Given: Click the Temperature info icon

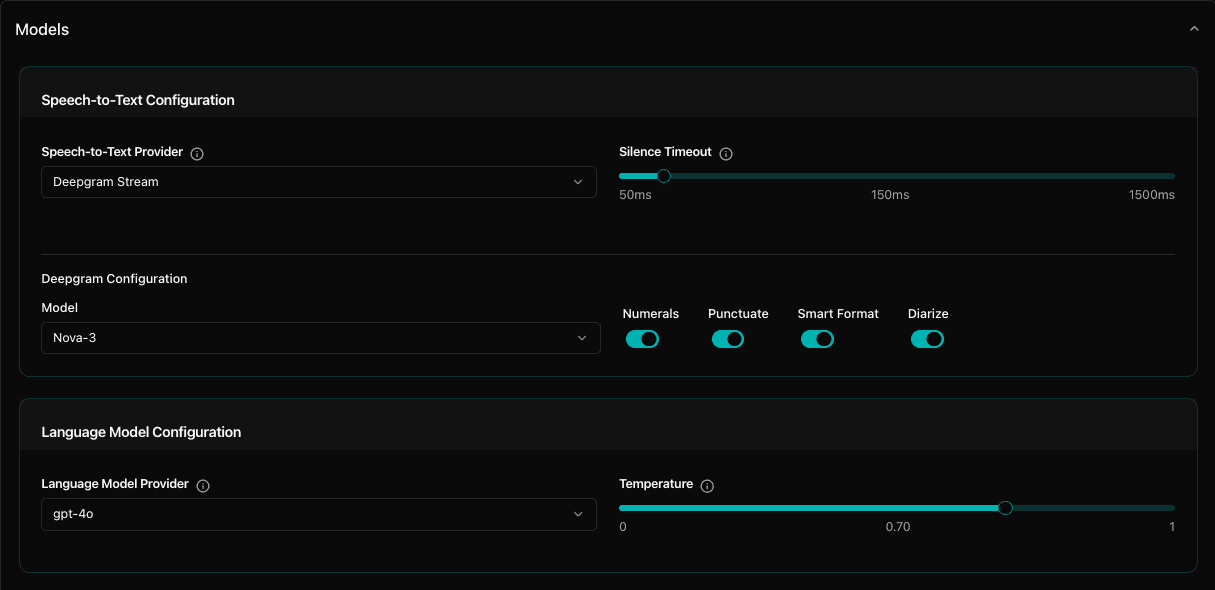Looking at the screenshot, I should click(x=707, y=486).
